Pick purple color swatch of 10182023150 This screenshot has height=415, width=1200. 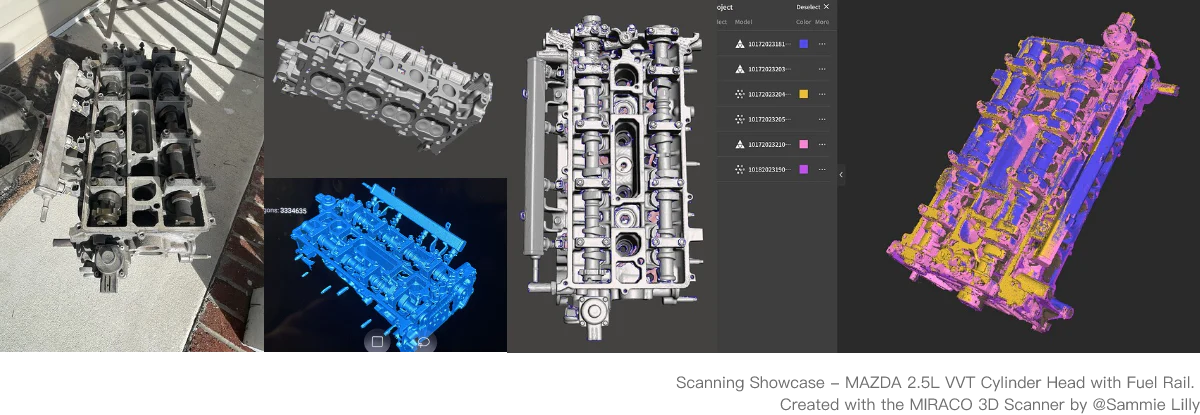tap(803, 170)
